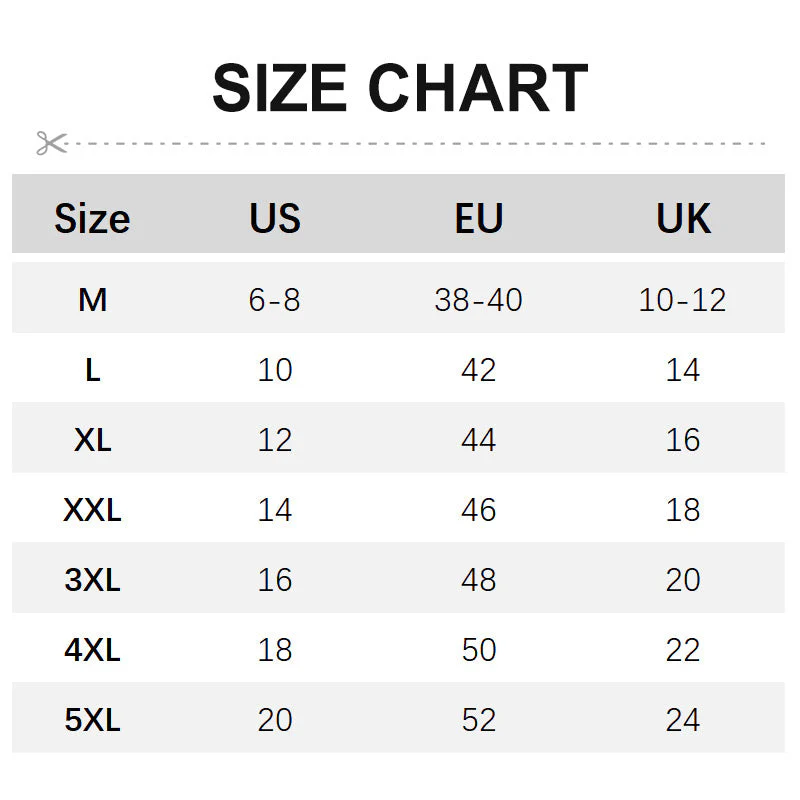Click EU value 38-40
This screenshot has width=800, height=800.
(479, 299)
